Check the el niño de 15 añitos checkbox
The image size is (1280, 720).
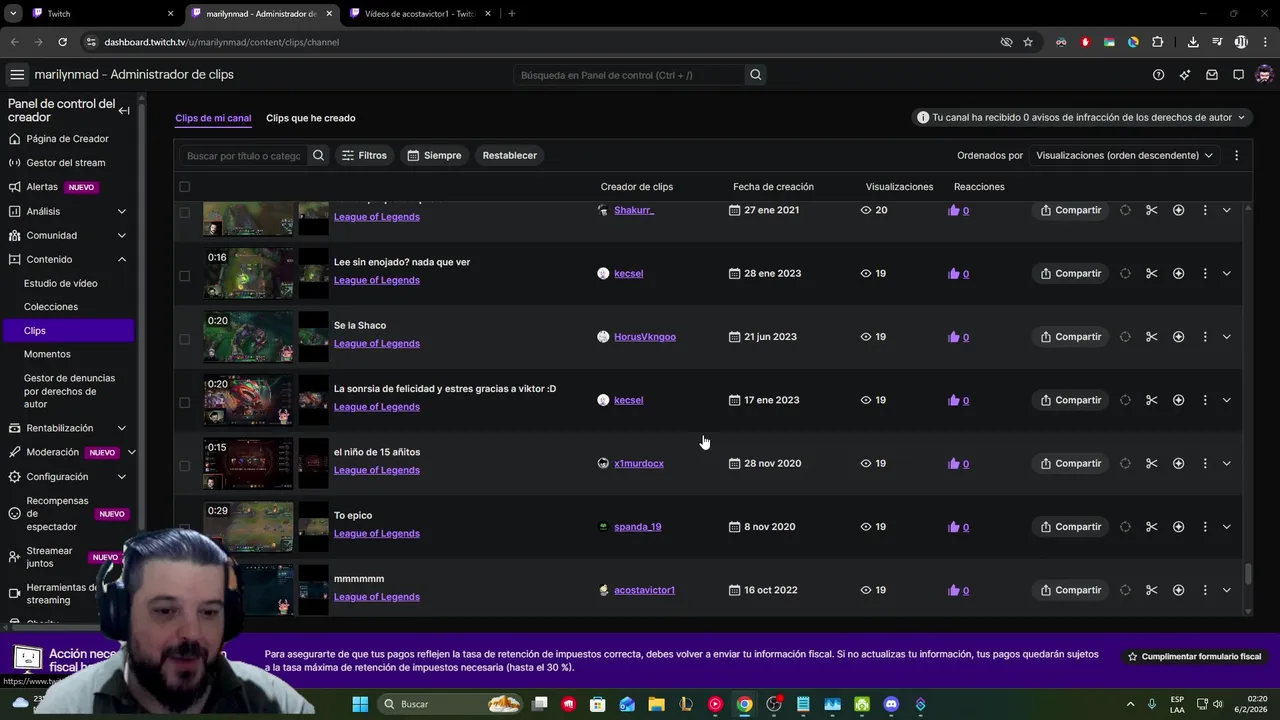click(184, 466)
